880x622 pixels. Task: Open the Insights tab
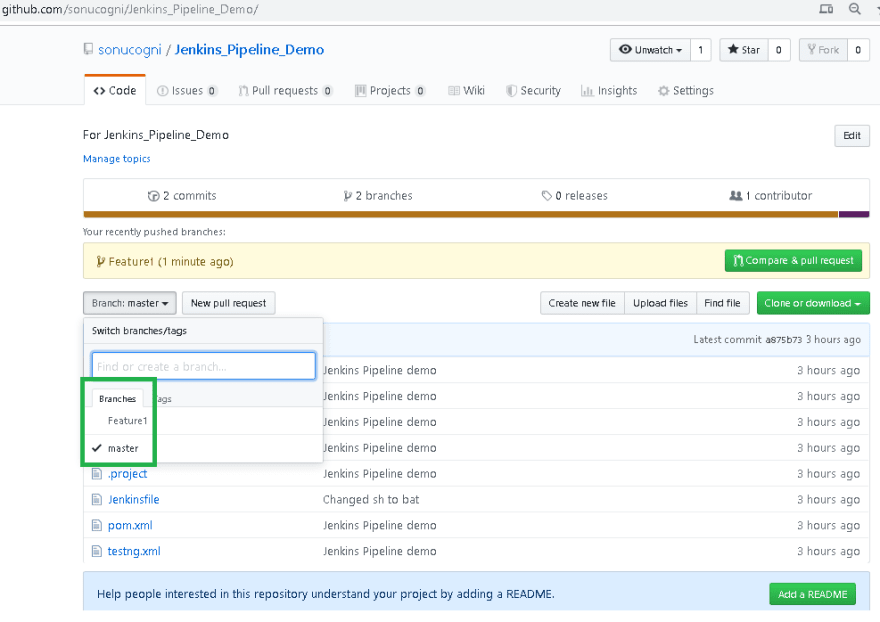coord(609,90)
